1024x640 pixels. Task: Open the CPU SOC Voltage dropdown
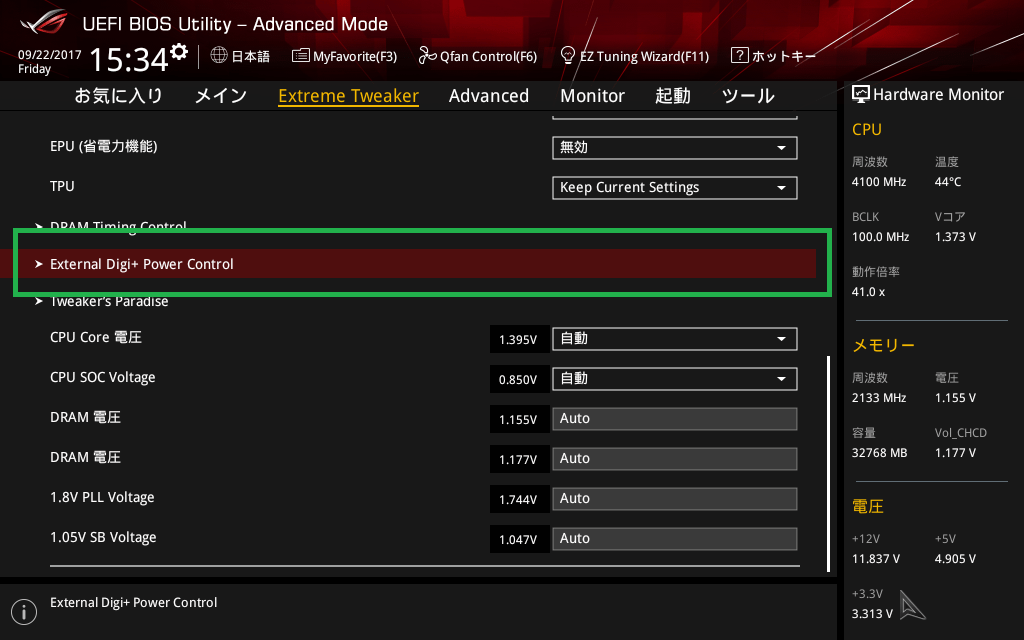(x=675, y=379)
